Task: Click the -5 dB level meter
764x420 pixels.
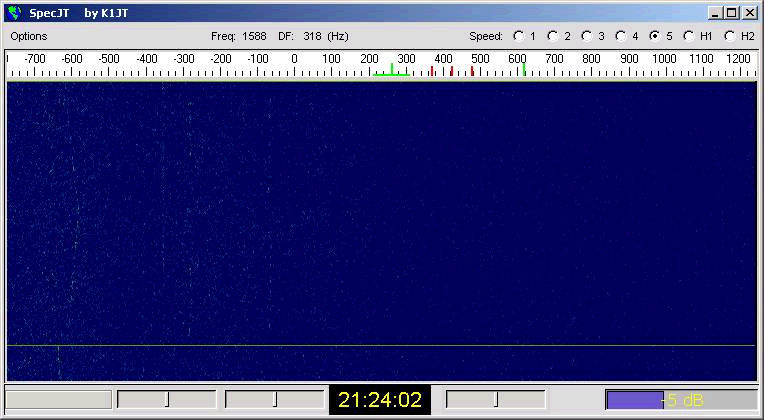Action: click(681, 400)
